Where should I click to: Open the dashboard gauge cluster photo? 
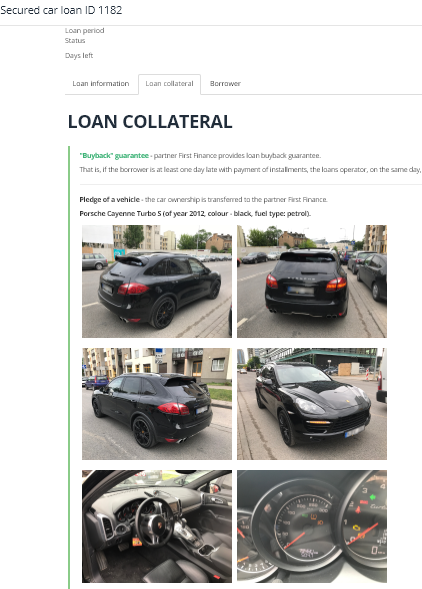312,526
